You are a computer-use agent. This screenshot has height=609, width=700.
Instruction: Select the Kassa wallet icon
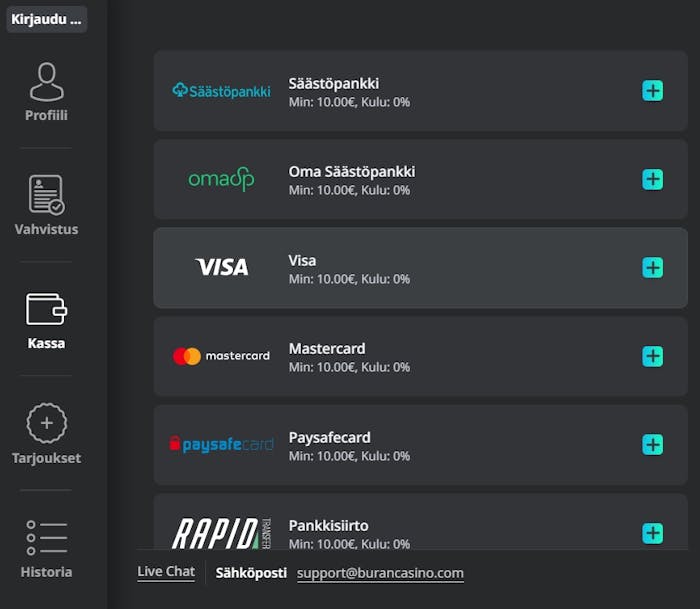[x=46, y=309]
